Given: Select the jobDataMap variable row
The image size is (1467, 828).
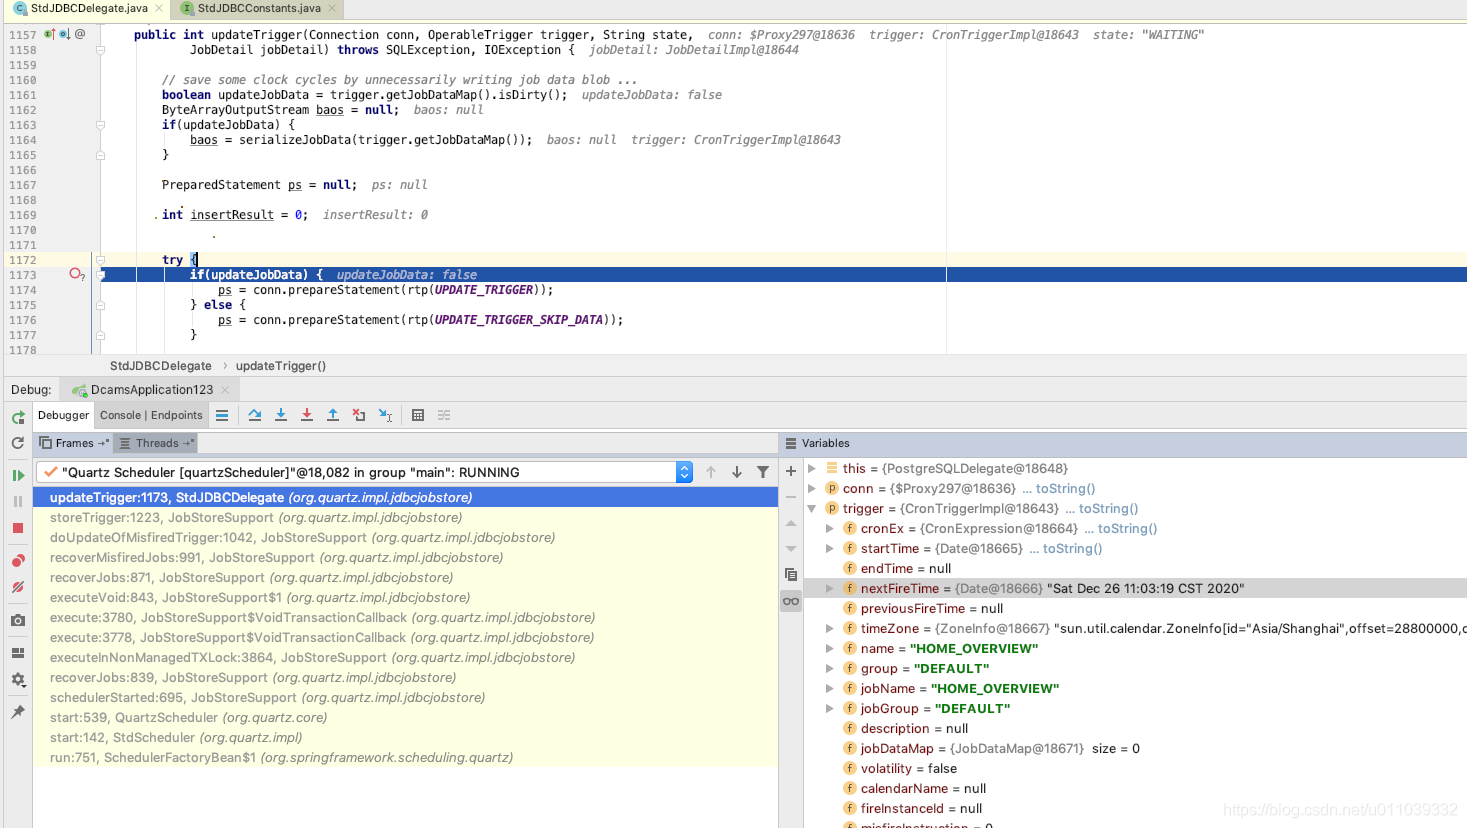Looking at the screenshot, I should [x=1135, y=748].
